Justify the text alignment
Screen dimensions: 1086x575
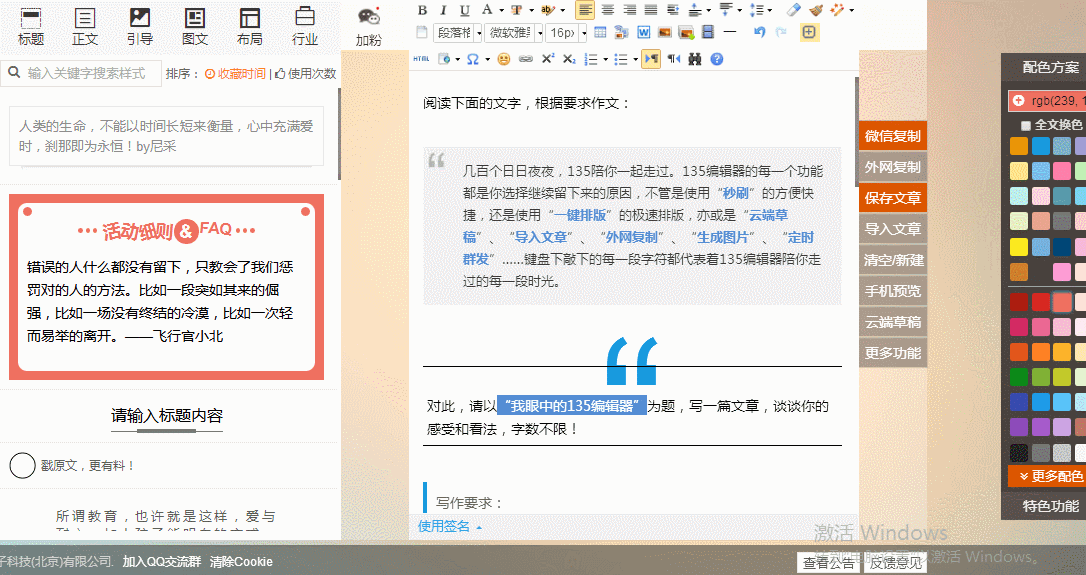[x=650, y=10]
